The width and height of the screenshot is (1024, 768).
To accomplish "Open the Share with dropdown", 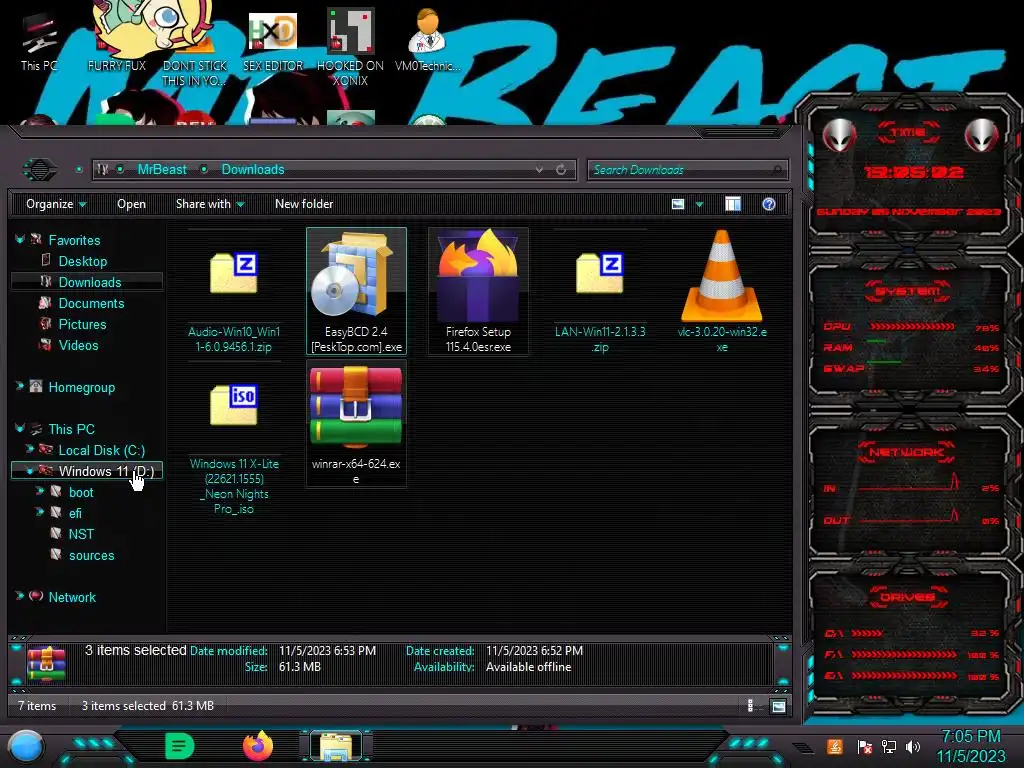I will 210,204.
